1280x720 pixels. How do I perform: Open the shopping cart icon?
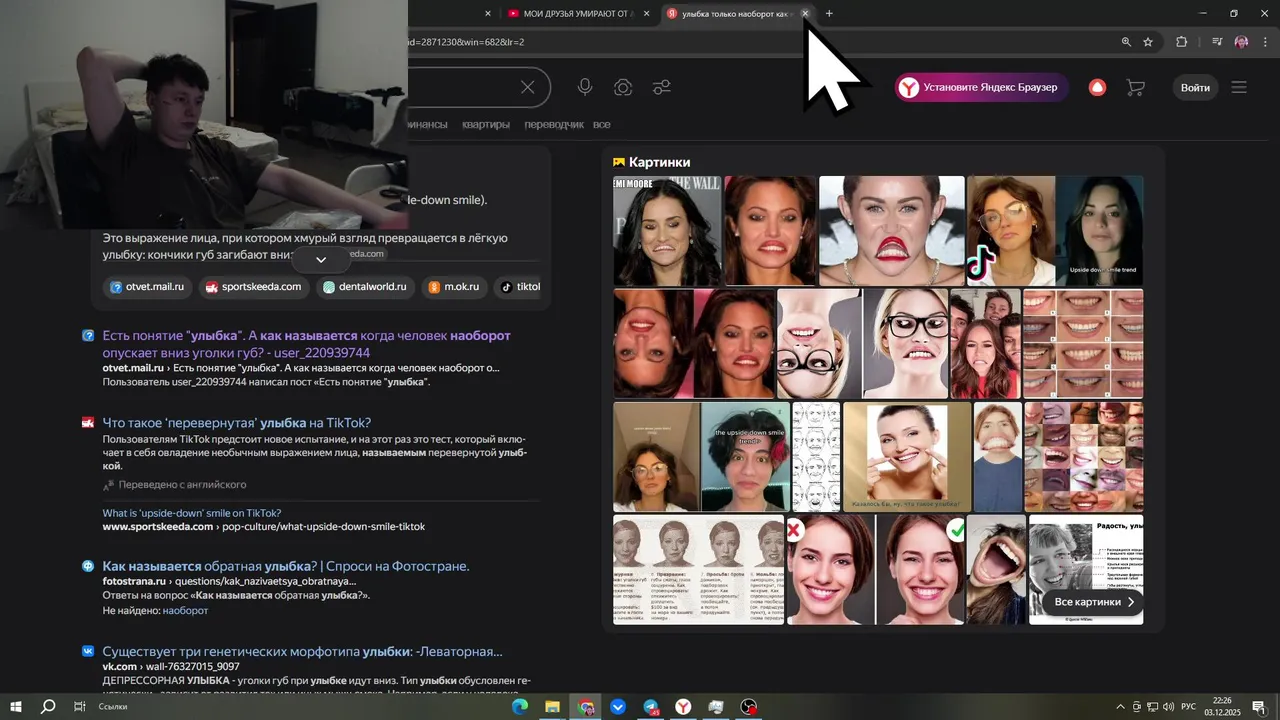(1135, 87)
